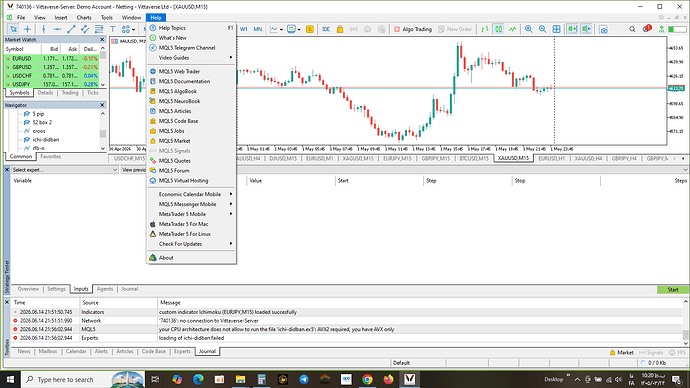The width and height of the screenshot is (690, 388).
Task: Switch to the EURUSD,H1 chart tab
Action: pos(551,158)
